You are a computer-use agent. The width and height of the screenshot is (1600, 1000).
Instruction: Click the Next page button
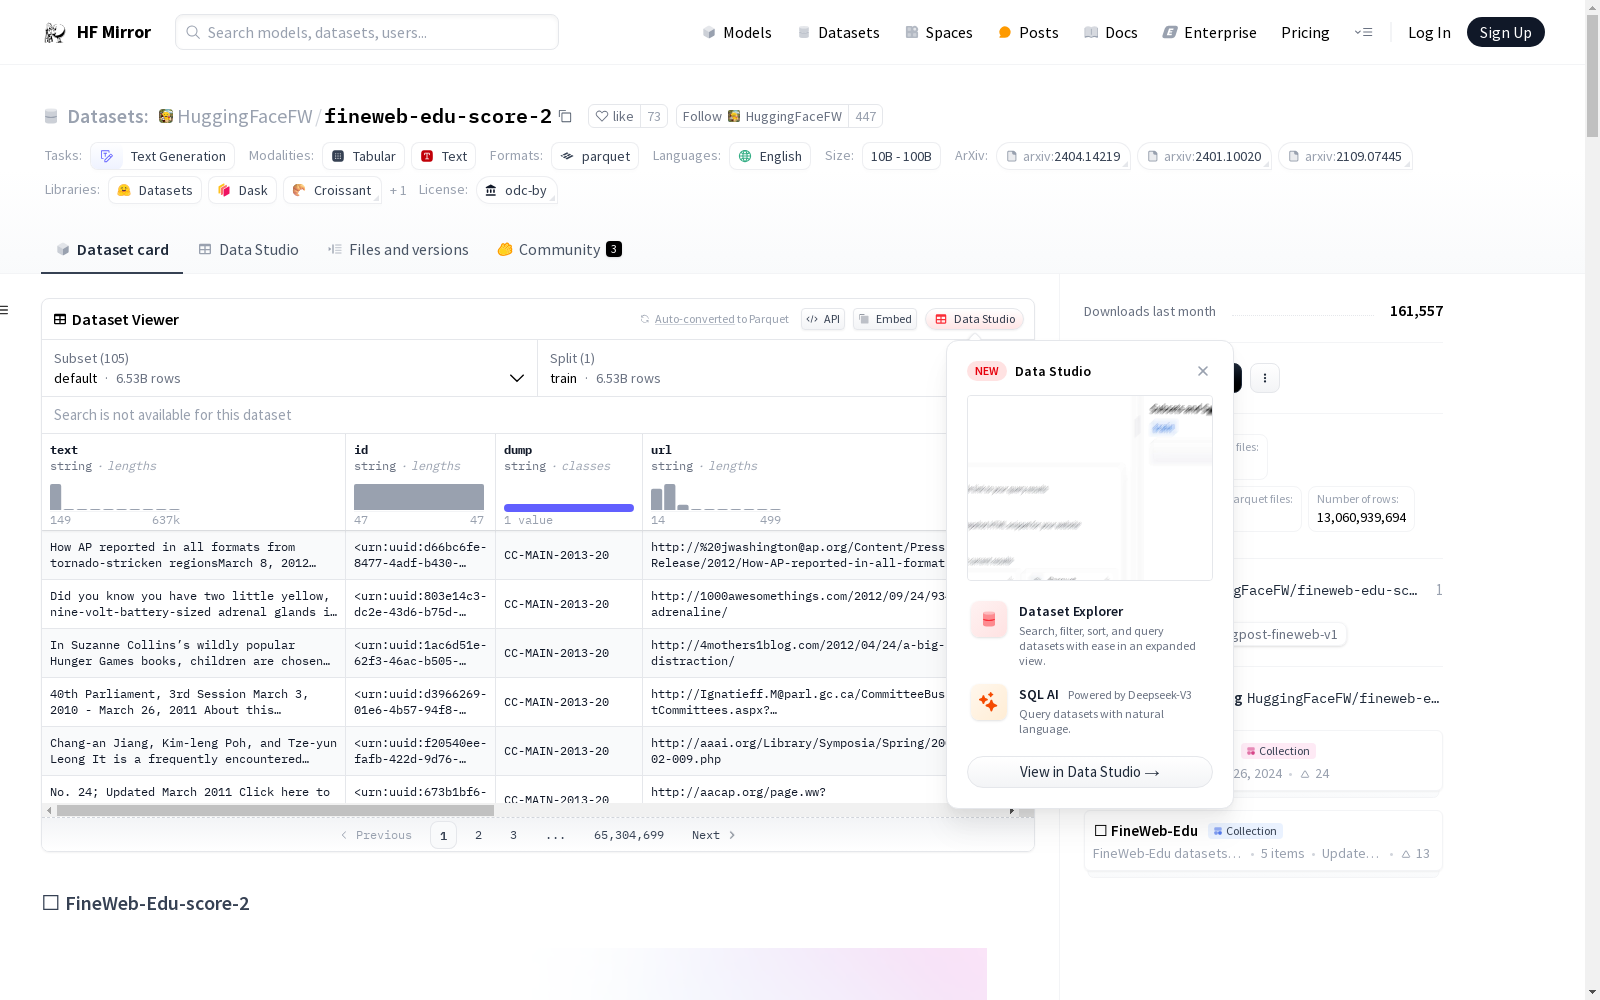(714, 835)
